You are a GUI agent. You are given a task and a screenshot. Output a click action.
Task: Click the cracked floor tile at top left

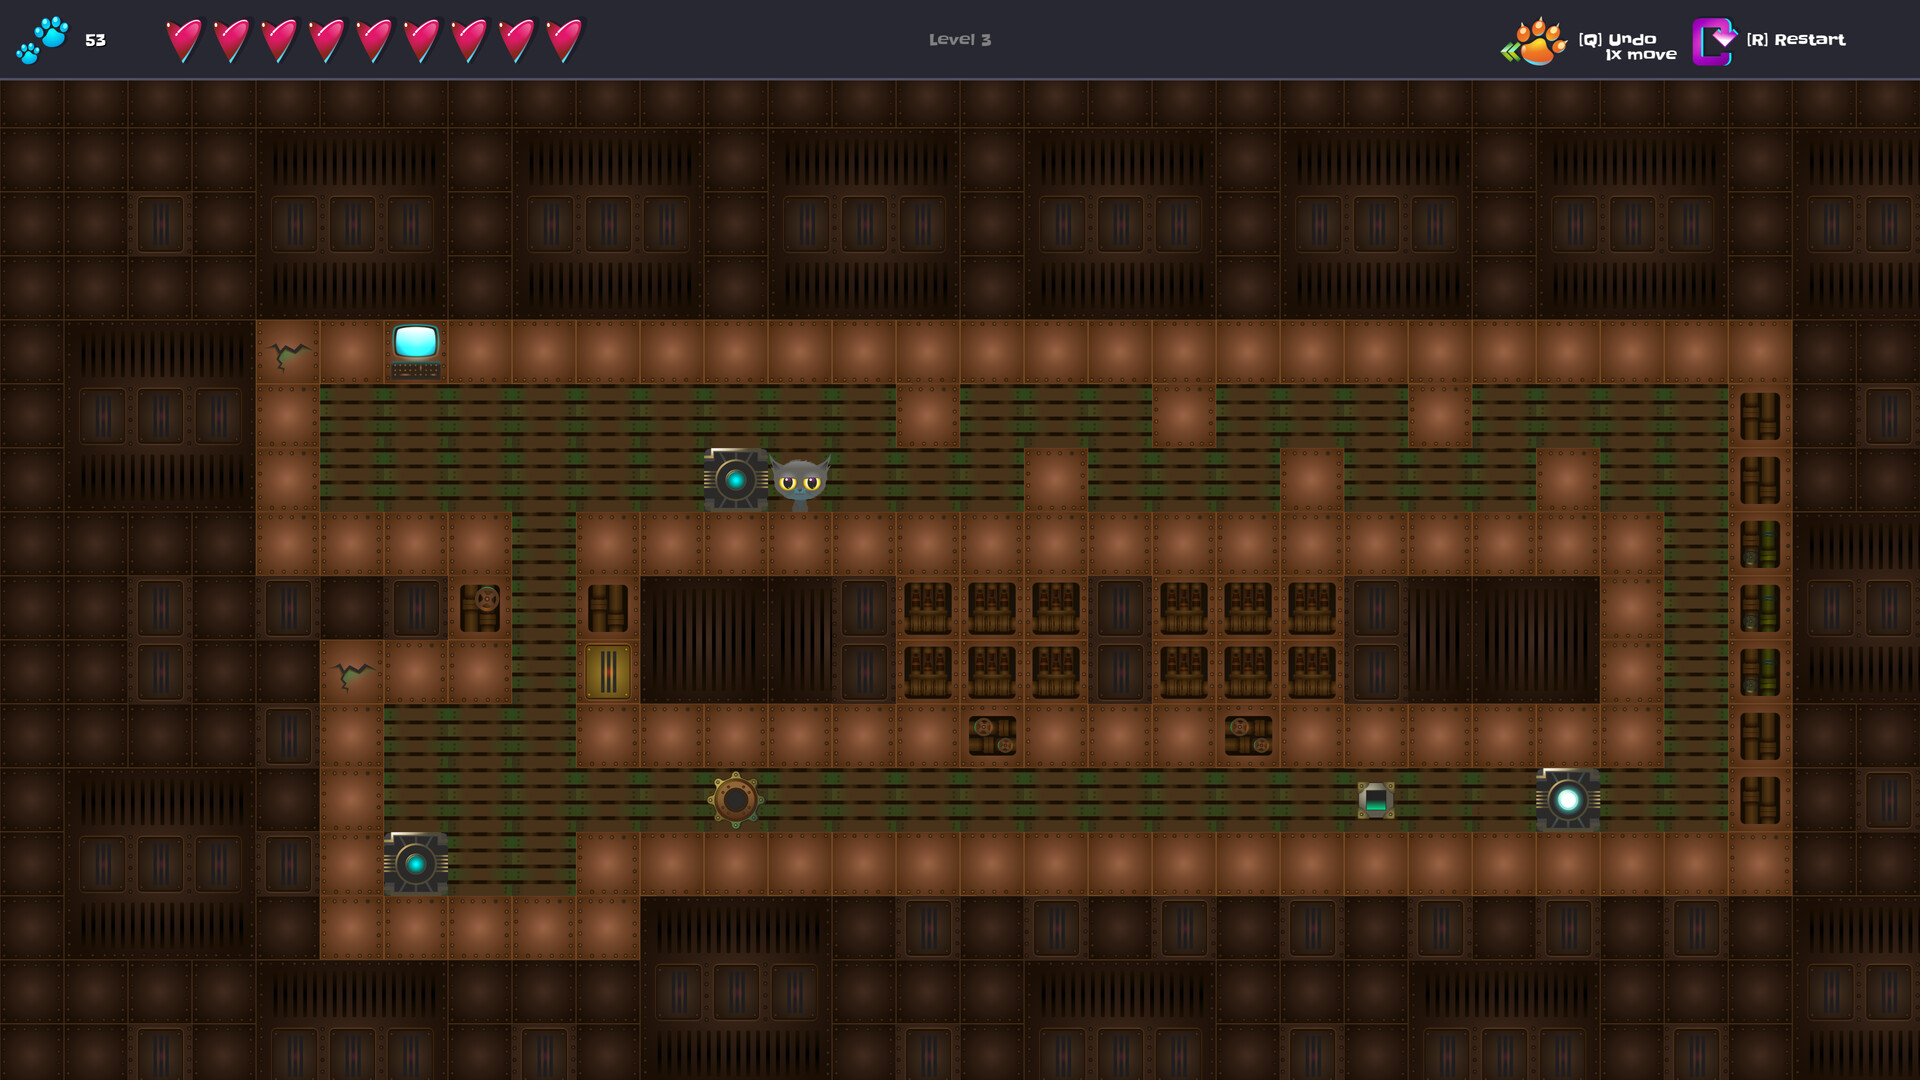click(288, 352)
